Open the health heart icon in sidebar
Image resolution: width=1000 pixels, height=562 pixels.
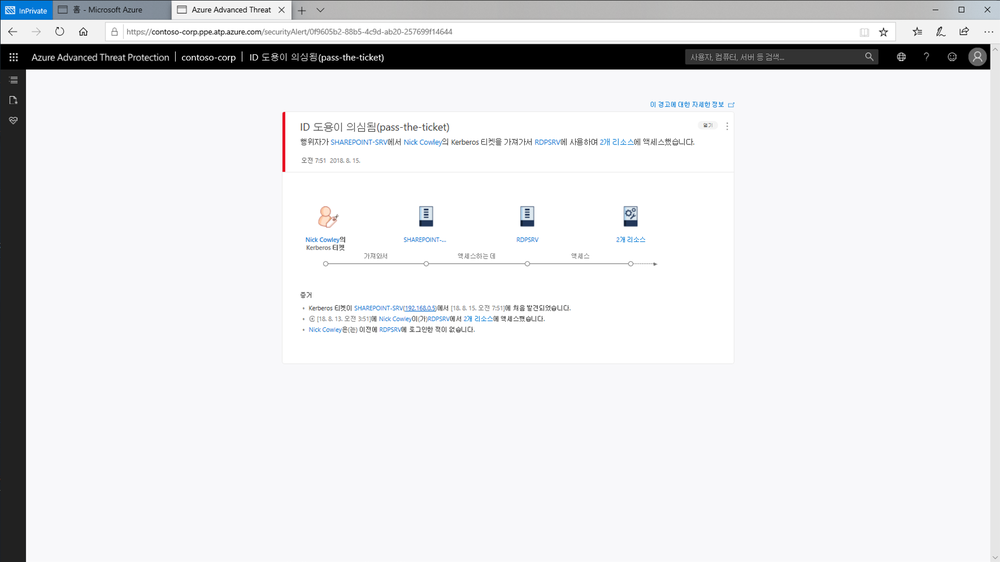coord(13,120)
